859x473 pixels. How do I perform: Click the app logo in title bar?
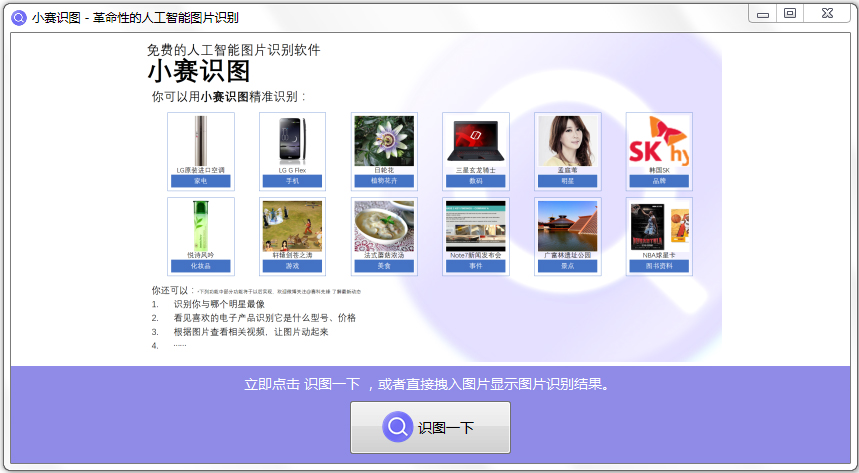[x=19, y=18]
